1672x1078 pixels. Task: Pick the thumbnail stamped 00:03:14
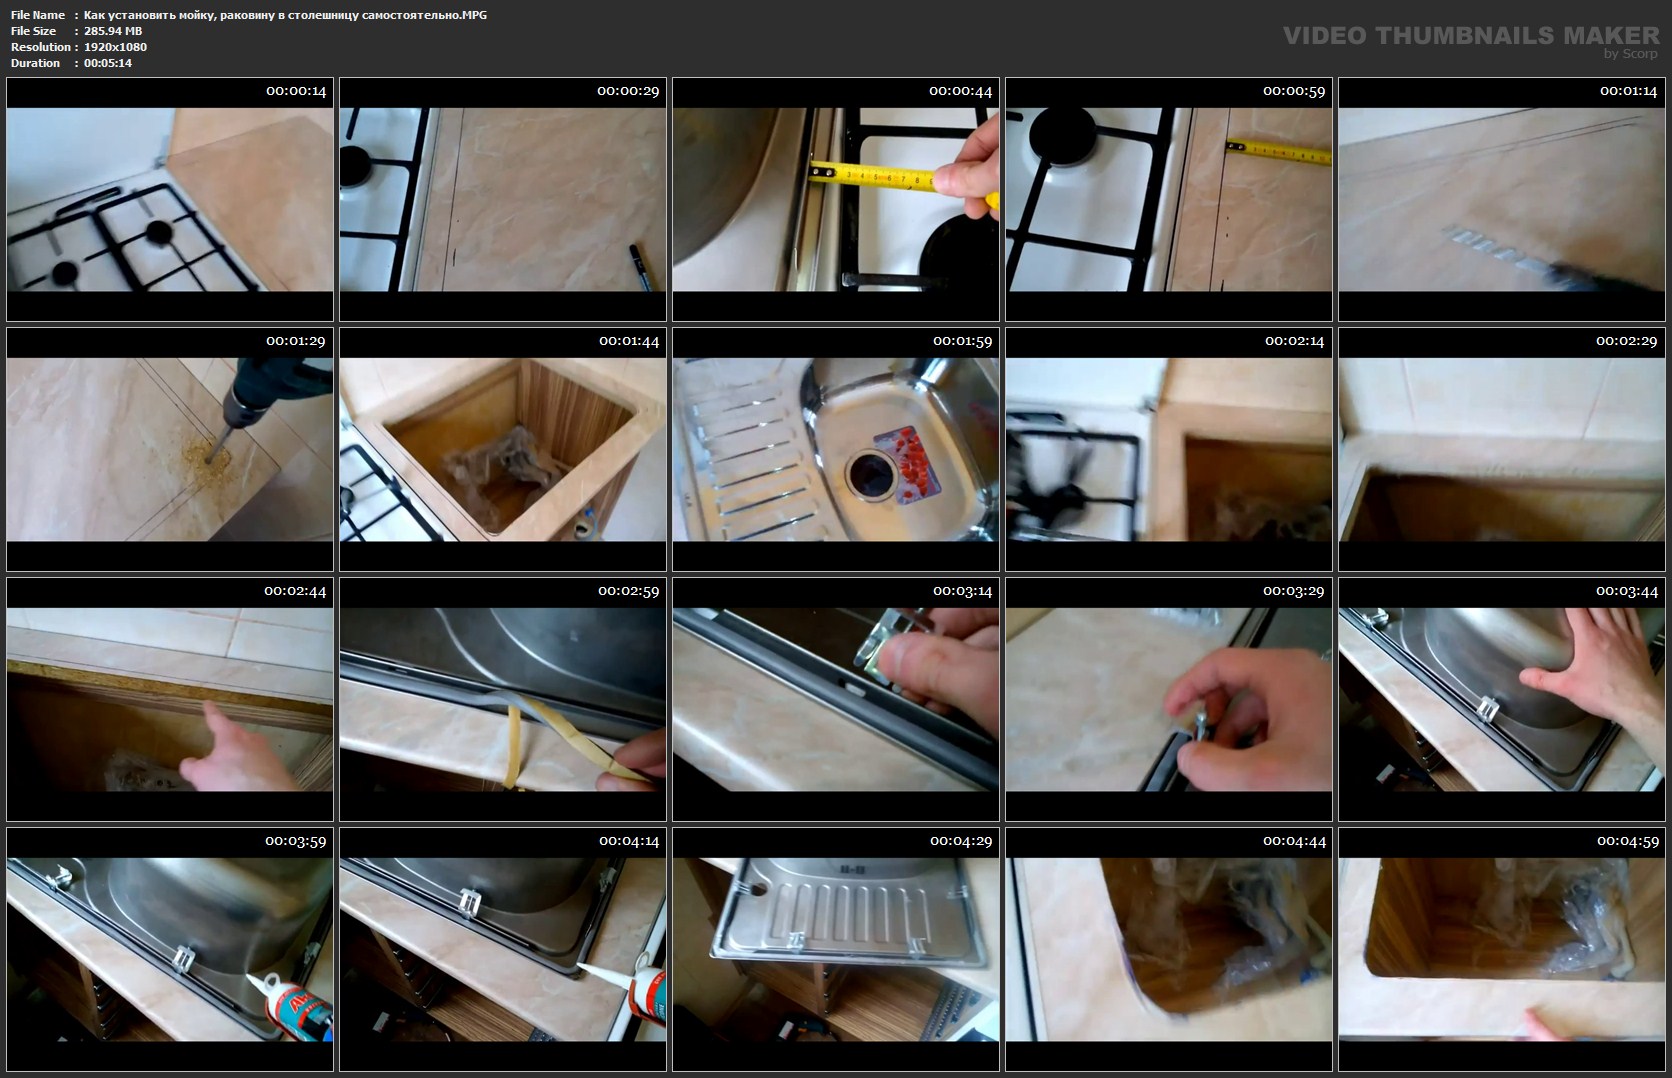(836, 700)
